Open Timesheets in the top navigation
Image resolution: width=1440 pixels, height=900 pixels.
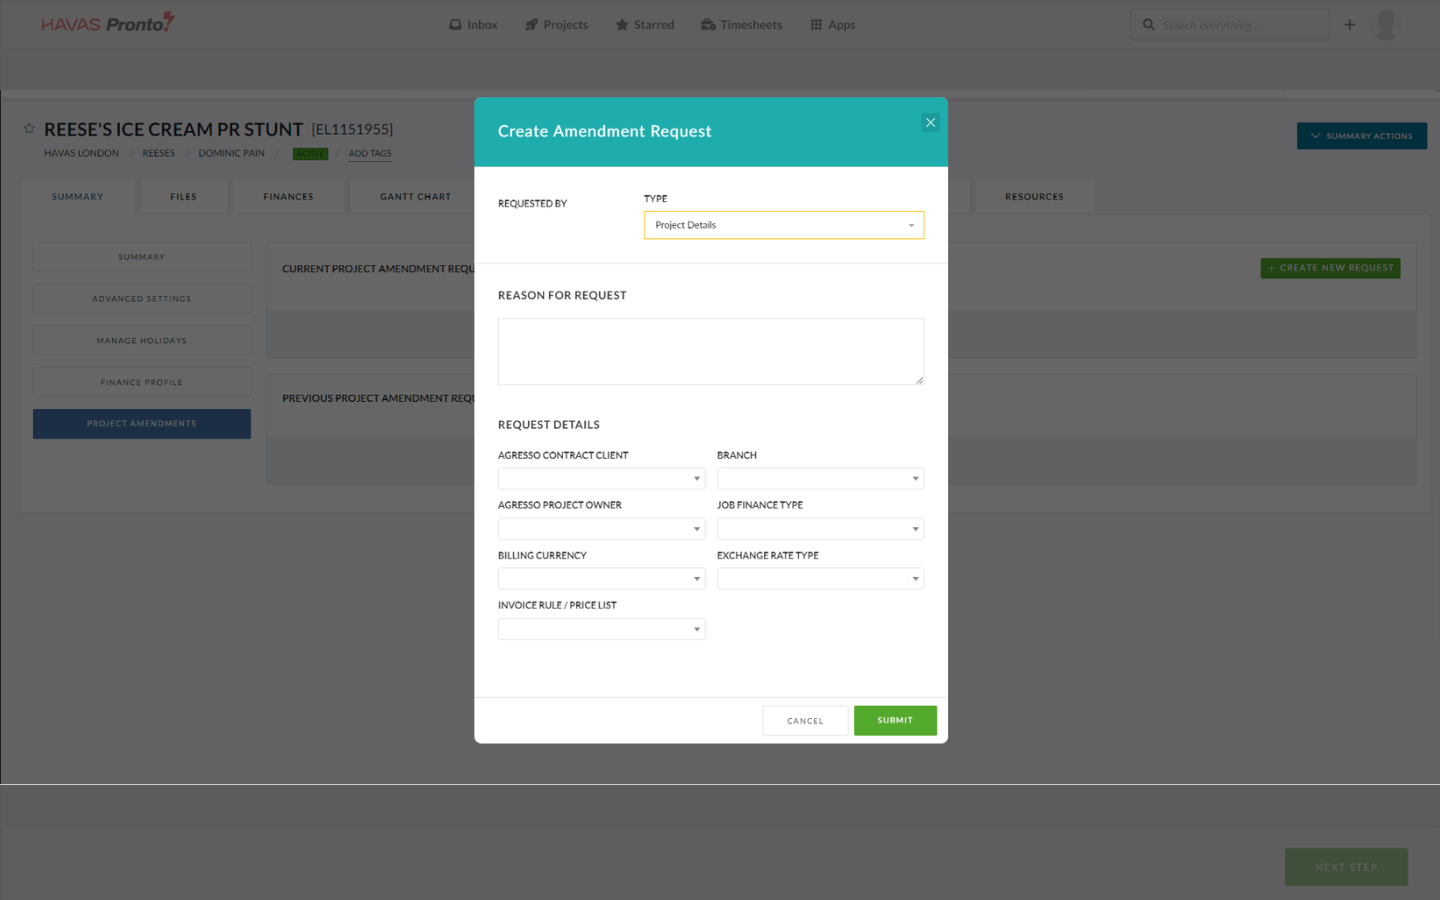click(741, 25)
